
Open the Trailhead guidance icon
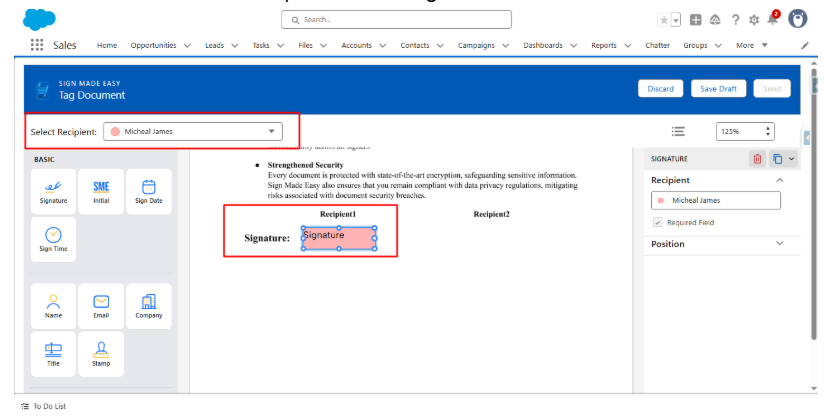click(715, 20)
